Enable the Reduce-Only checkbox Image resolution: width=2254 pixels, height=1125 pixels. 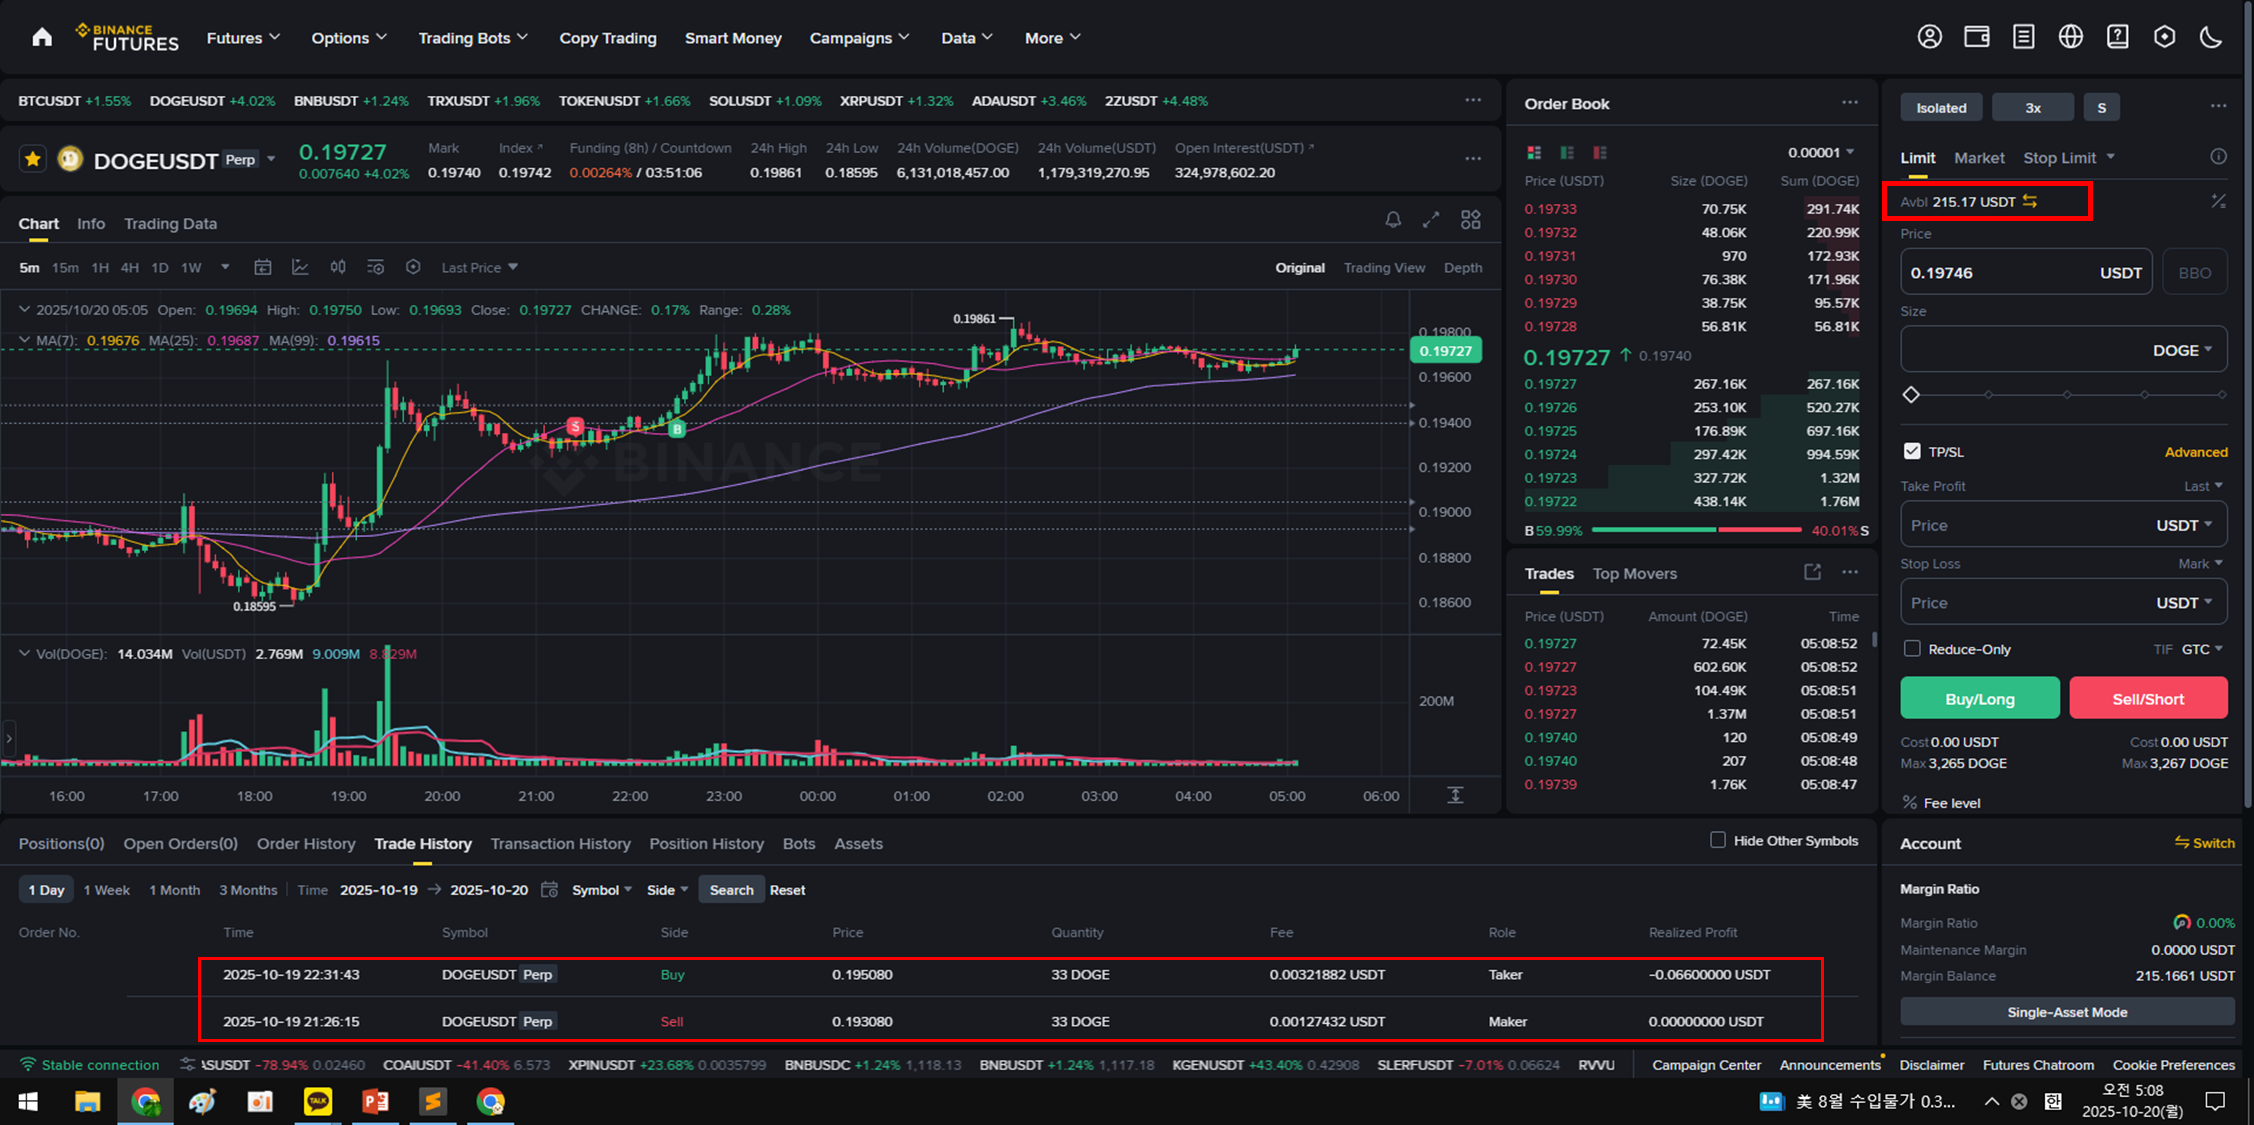click(1912, 649)
